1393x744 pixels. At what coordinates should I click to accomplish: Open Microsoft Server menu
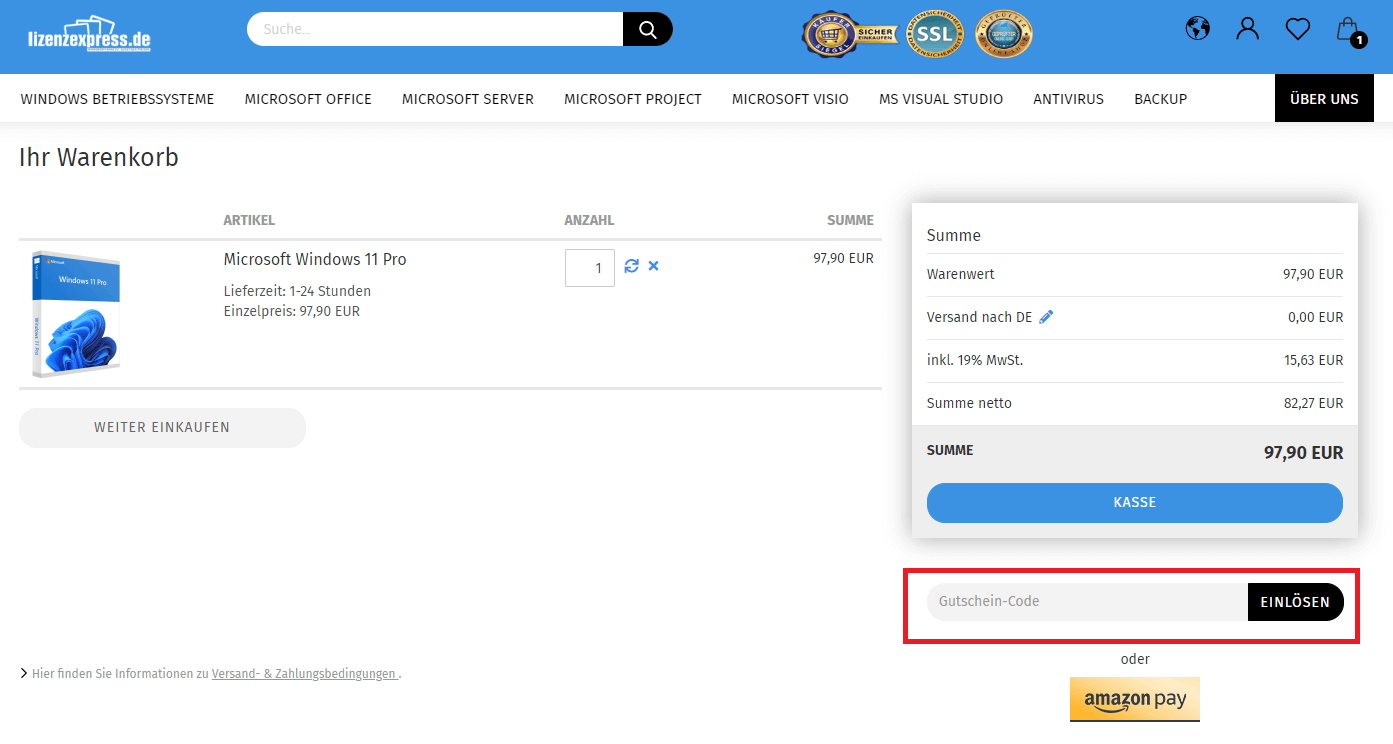tap(468, 99)
